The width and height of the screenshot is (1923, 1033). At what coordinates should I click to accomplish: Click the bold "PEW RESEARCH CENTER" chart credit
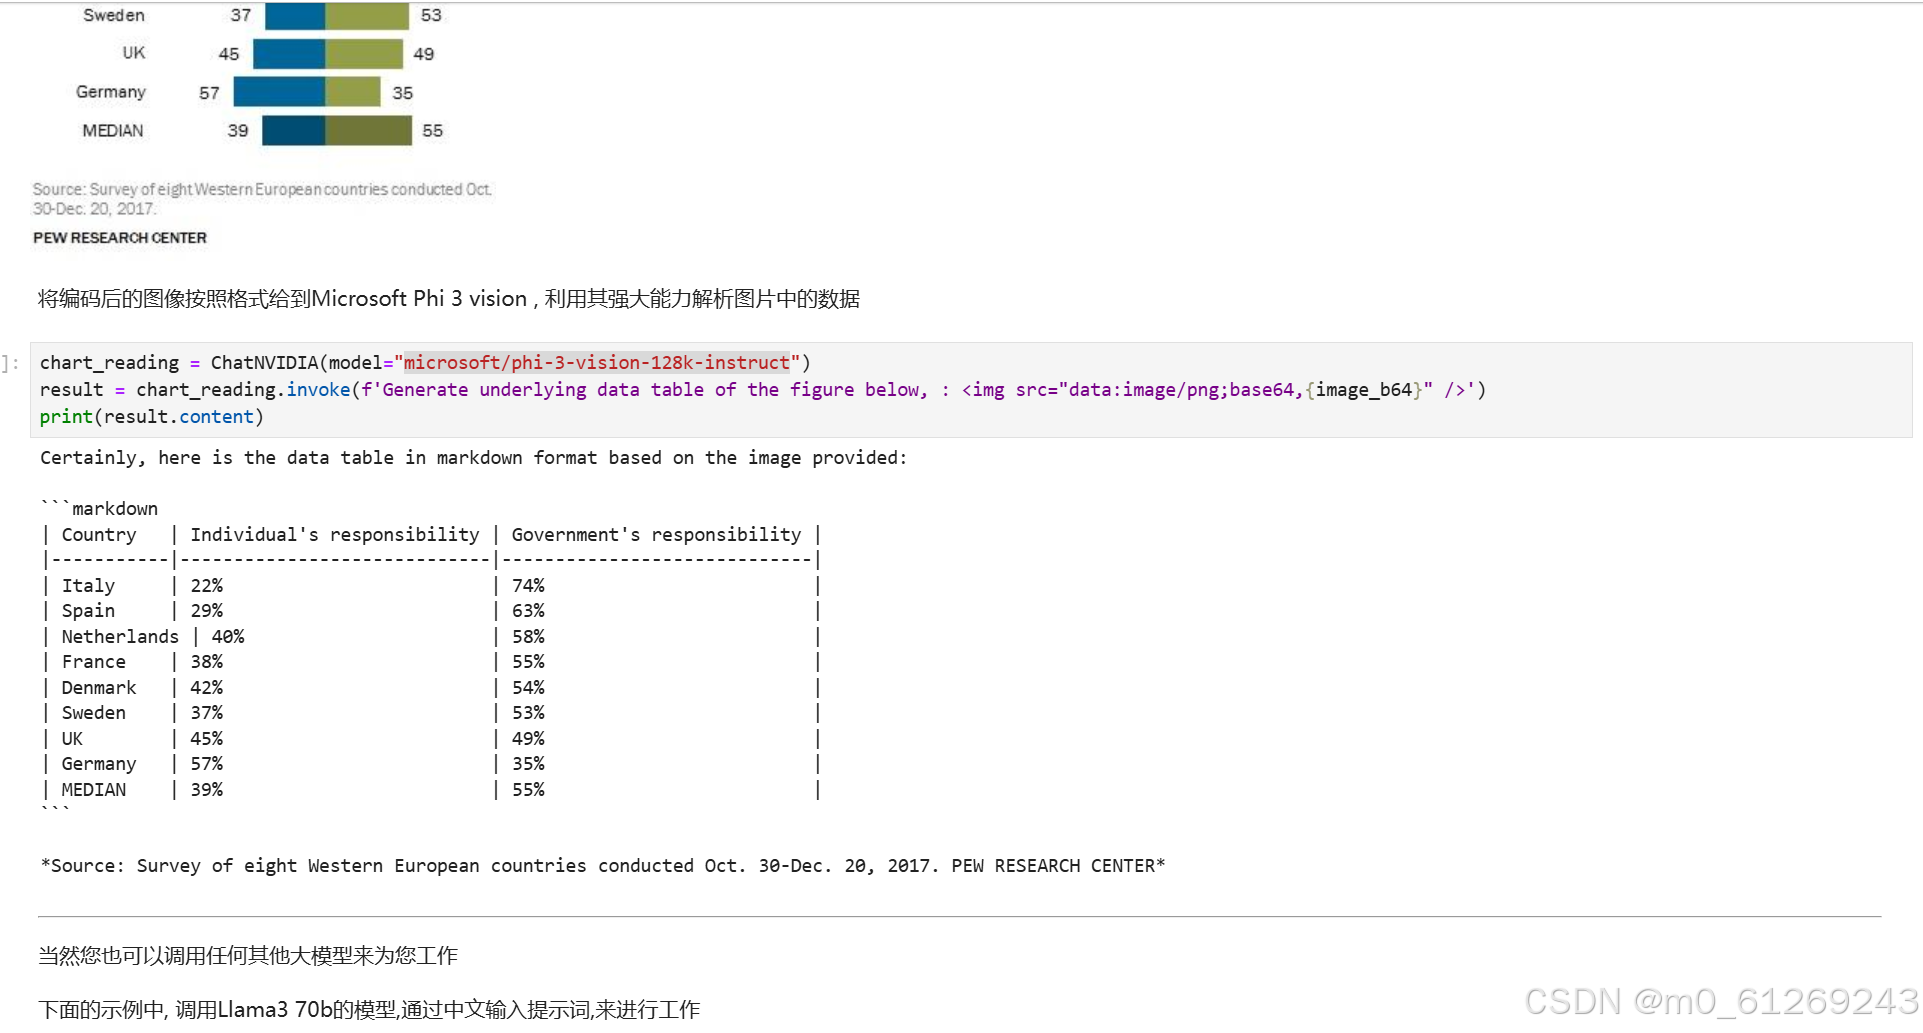tap(120, 238)
